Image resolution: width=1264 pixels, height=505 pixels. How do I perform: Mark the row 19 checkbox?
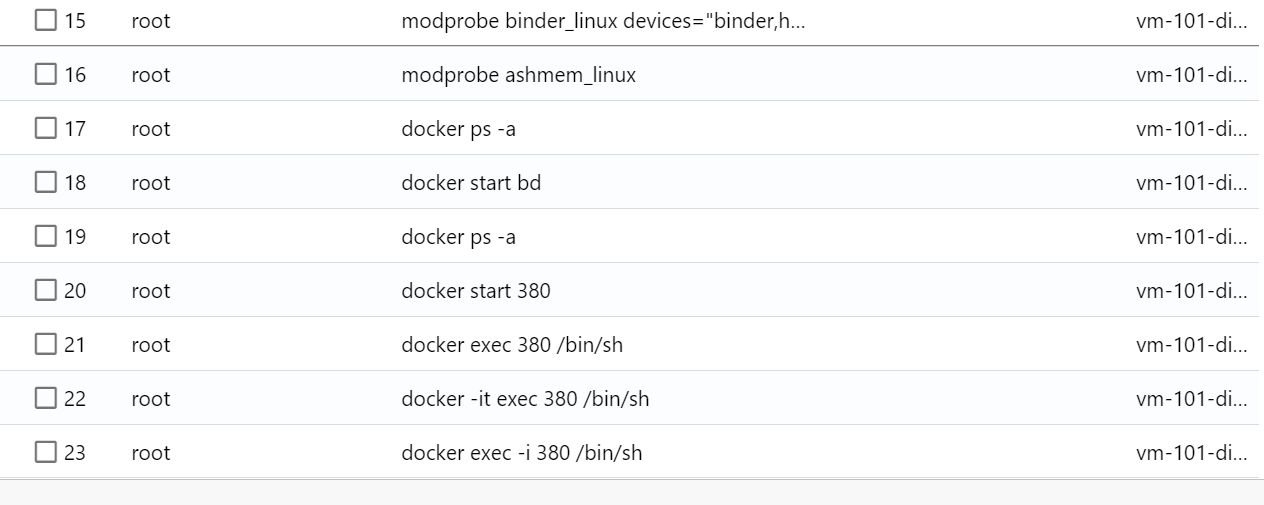click(46, 237)
